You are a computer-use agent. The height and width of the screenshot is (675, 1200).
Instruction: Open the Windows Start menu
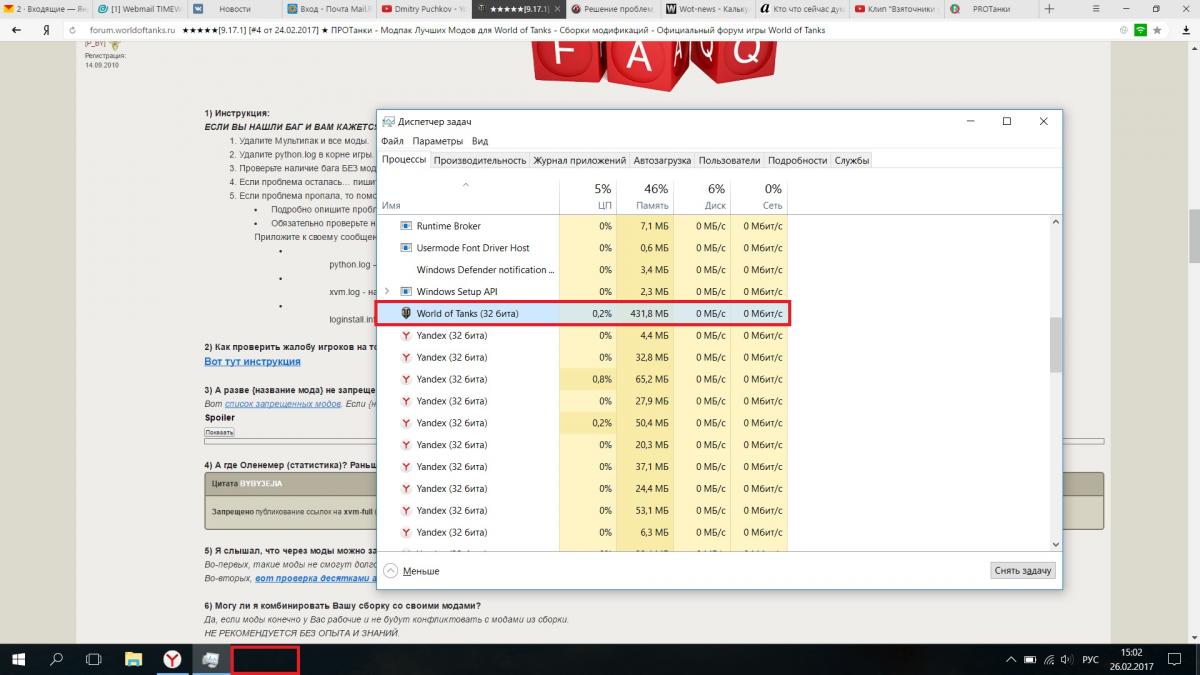click(x=19, y=659)
